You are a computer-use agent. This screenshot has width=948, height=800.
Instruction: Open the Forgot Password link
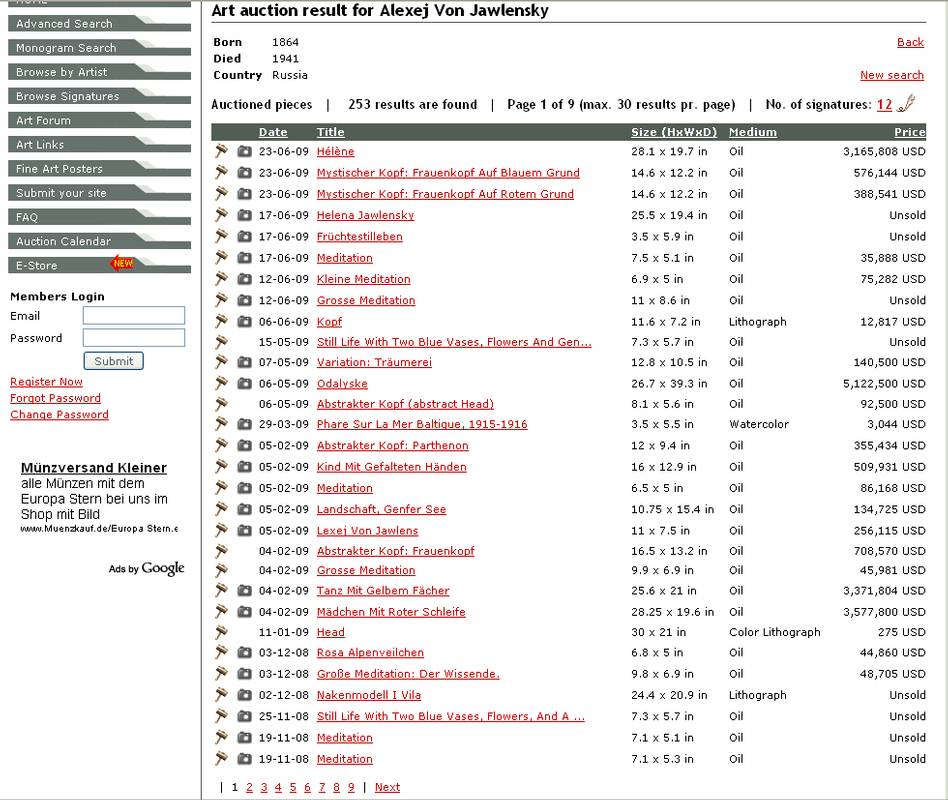[x=55, y=398]
